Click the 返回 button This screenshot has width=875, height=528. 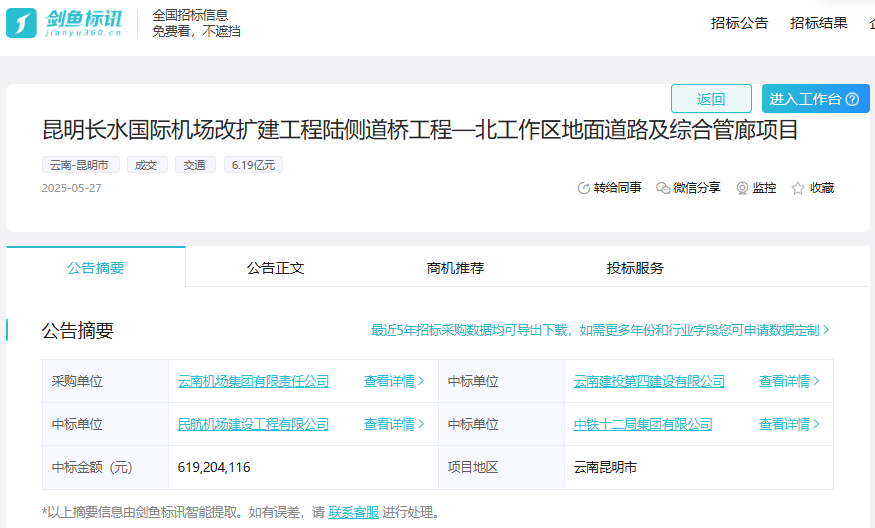(x=711, y=99)
